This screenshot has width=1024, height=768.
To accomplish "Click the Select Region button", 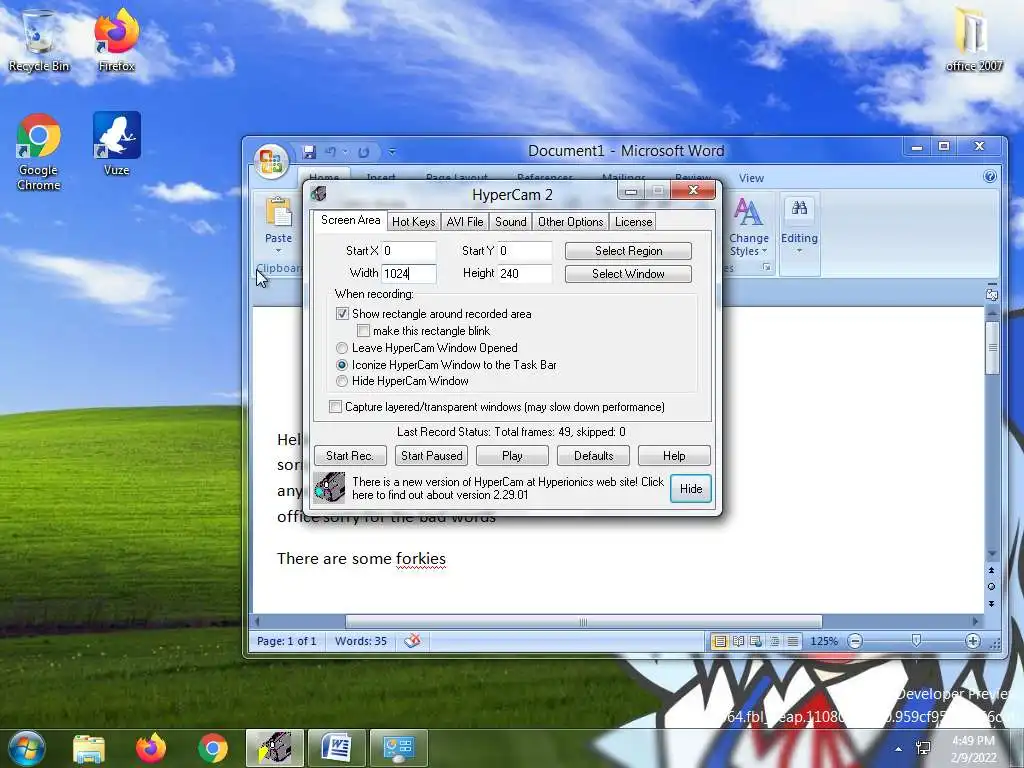I will (x=628, y=251).
